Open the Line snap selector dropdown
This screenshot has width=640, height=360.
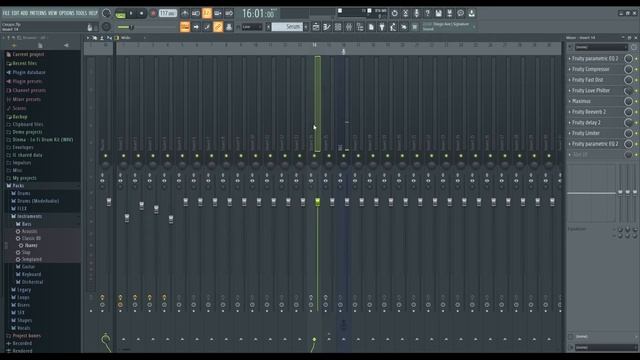pyautogui.click(x=252, y=27)
